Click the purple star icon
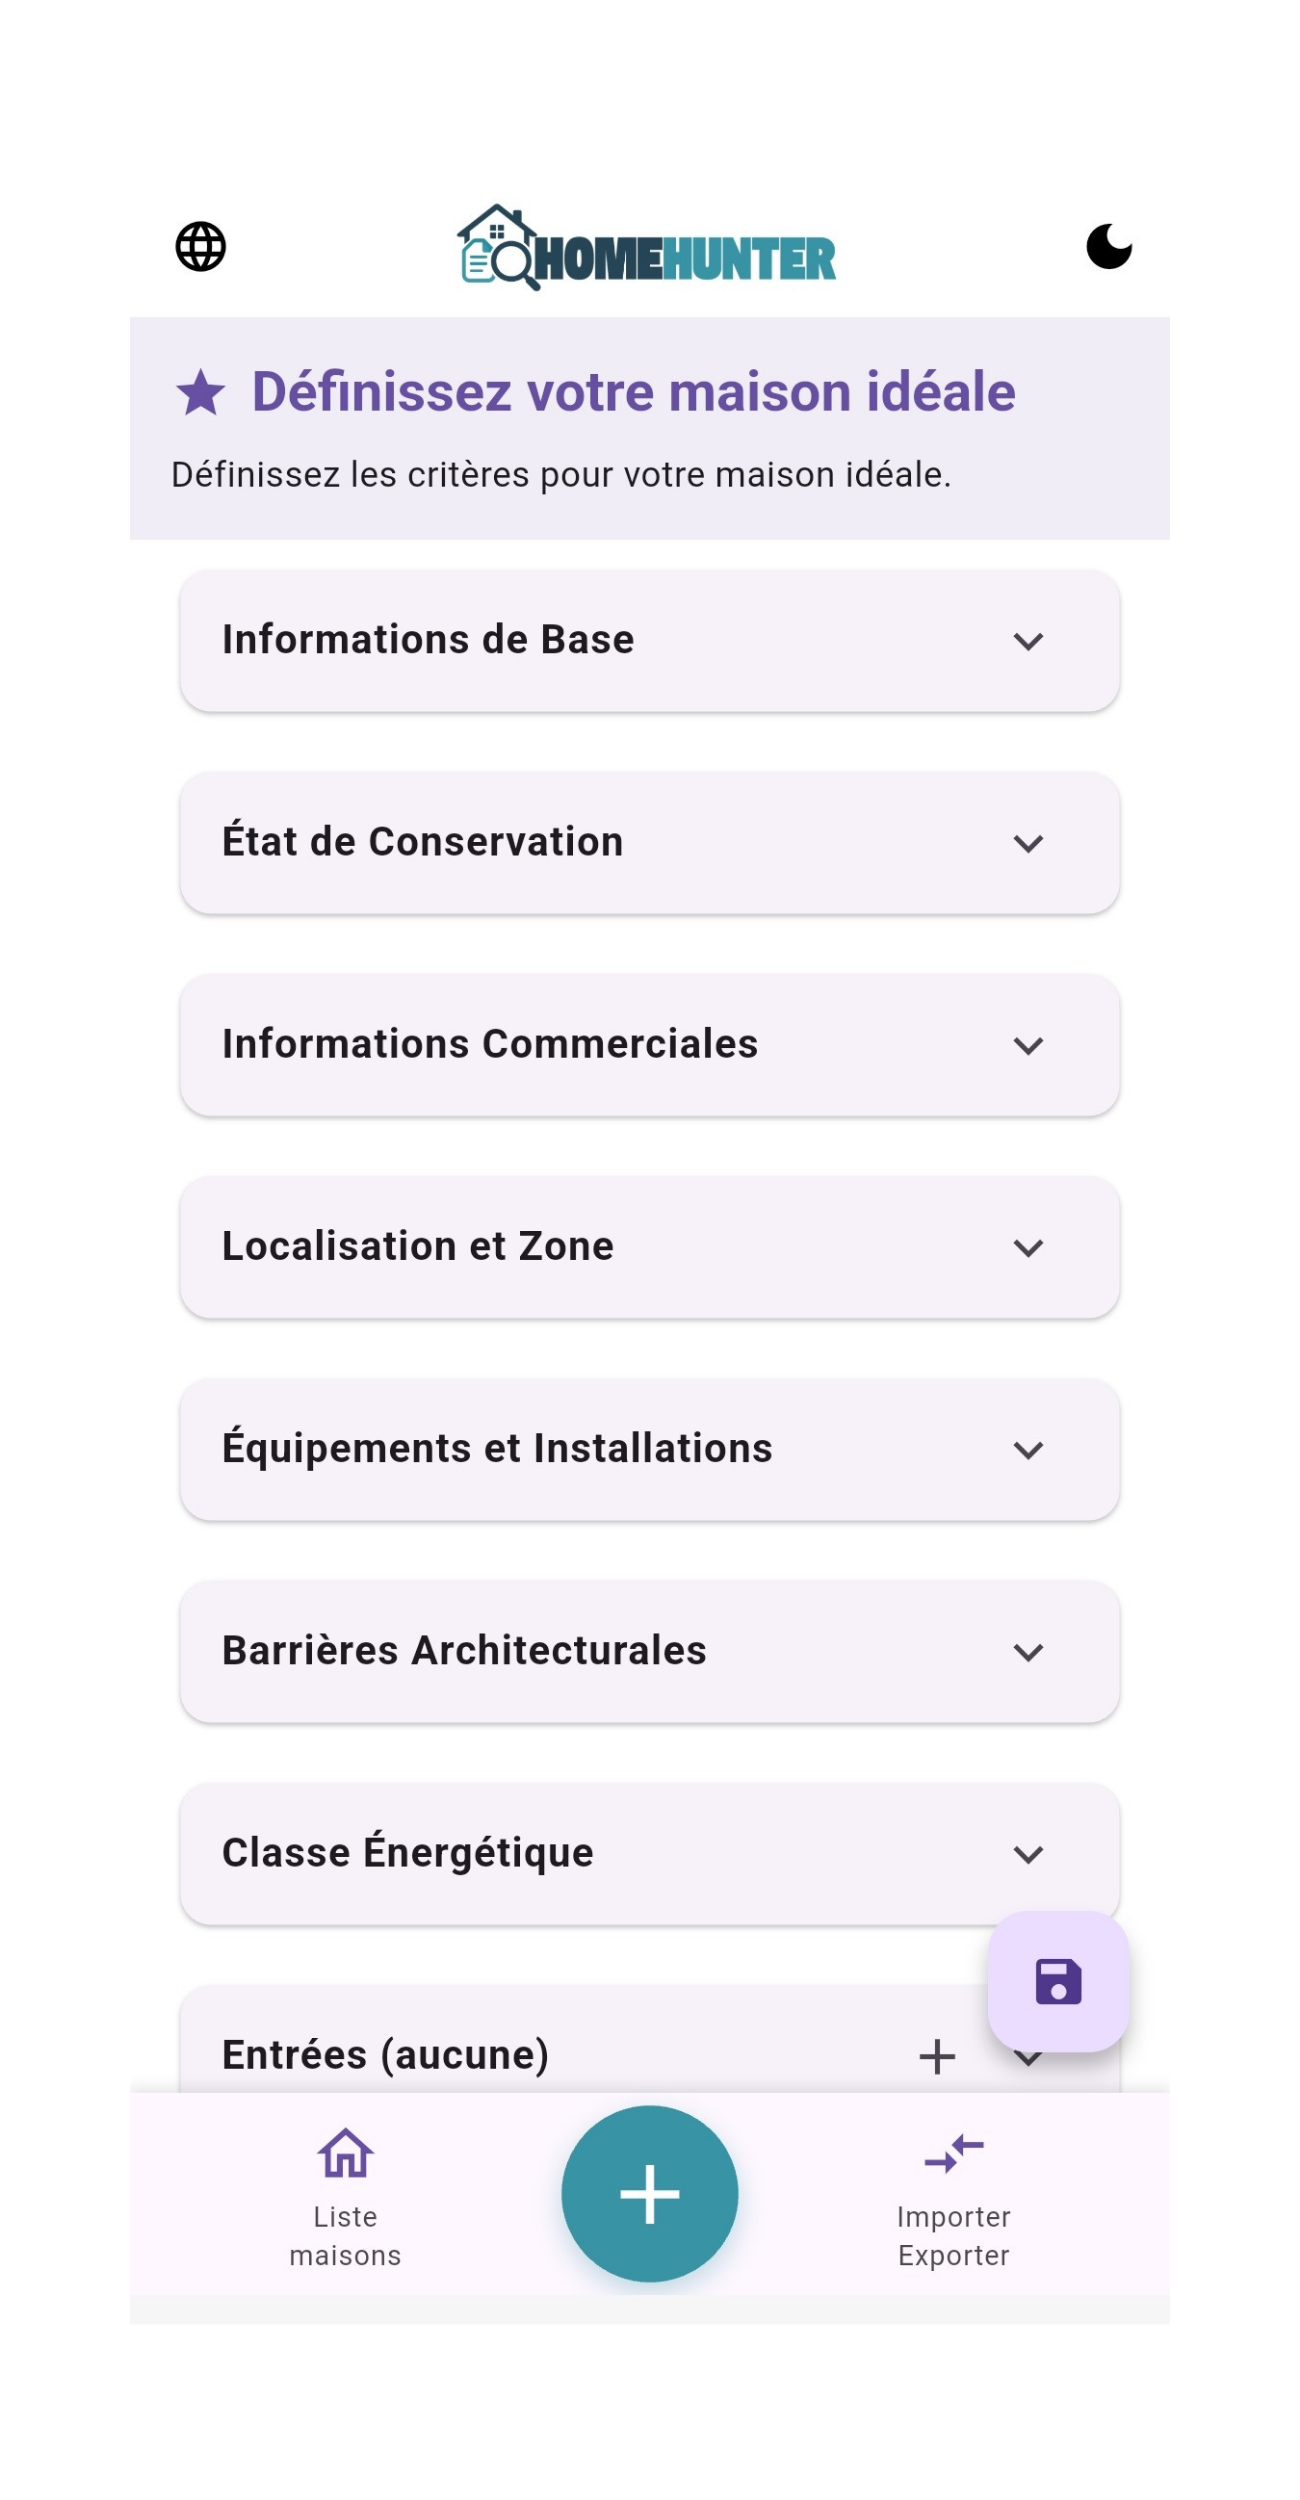Viewport: 1300px width, 2500px height. point(201,392)
